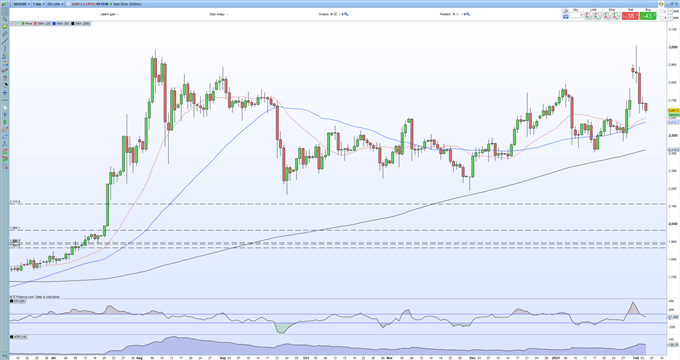Select the blue crosshair cursor tool
The image size is (680, 360).
click(5, 93)
